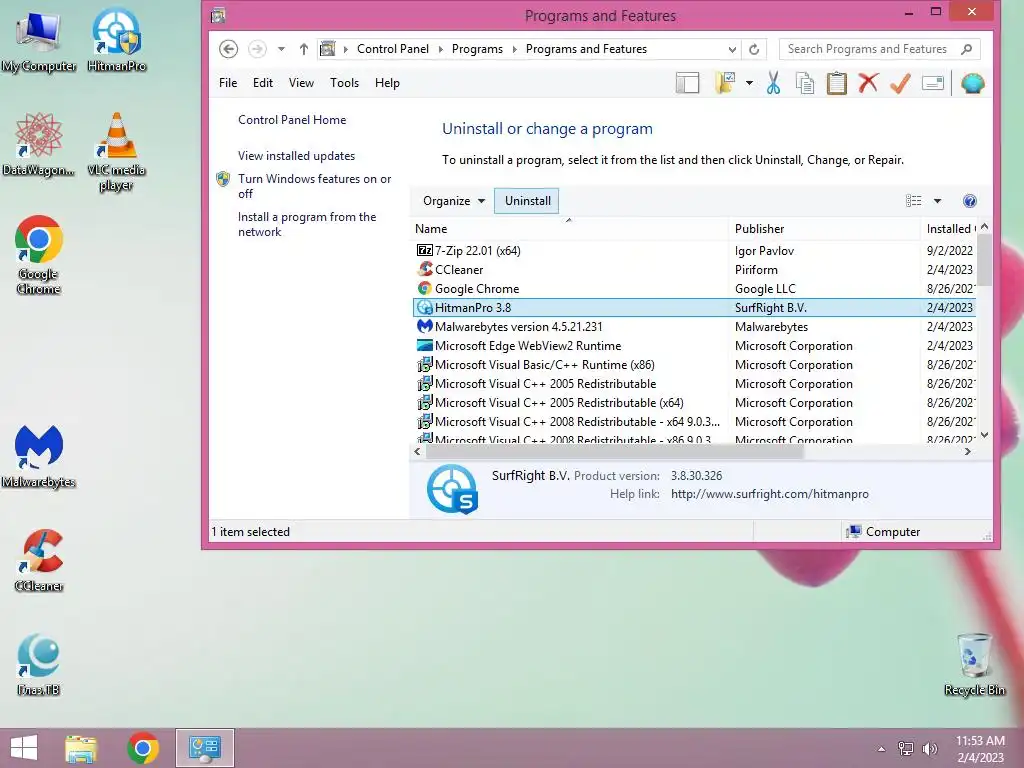Click the search magnifier icon
Screen dimensions: 1024x768
click(967, 49)
